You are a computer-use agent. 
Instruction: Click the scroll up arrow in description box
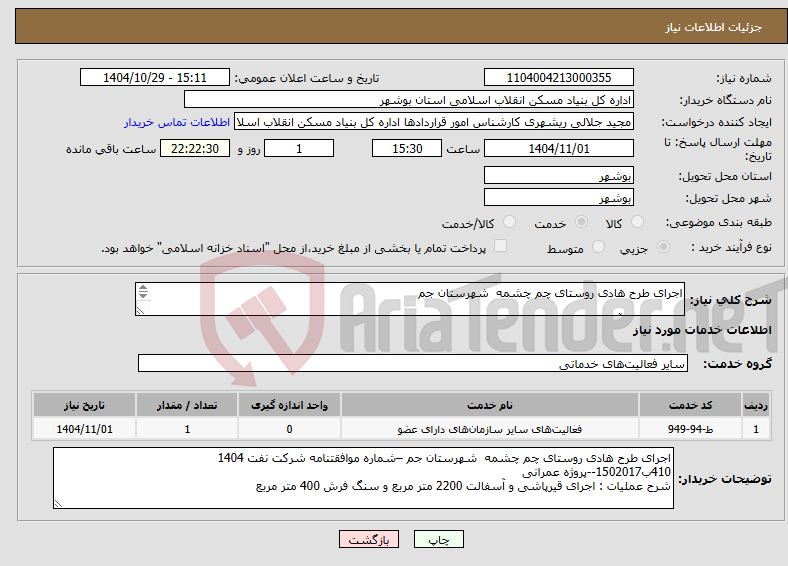143,288
